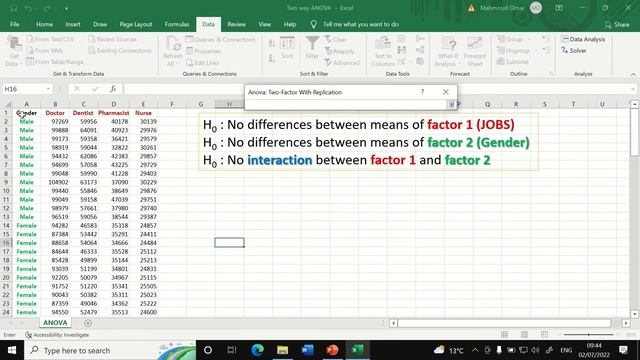Viewport: 640px width, 360px height.
Task: Open the Data Analysis tool
Action: click(x=583, y=39)
